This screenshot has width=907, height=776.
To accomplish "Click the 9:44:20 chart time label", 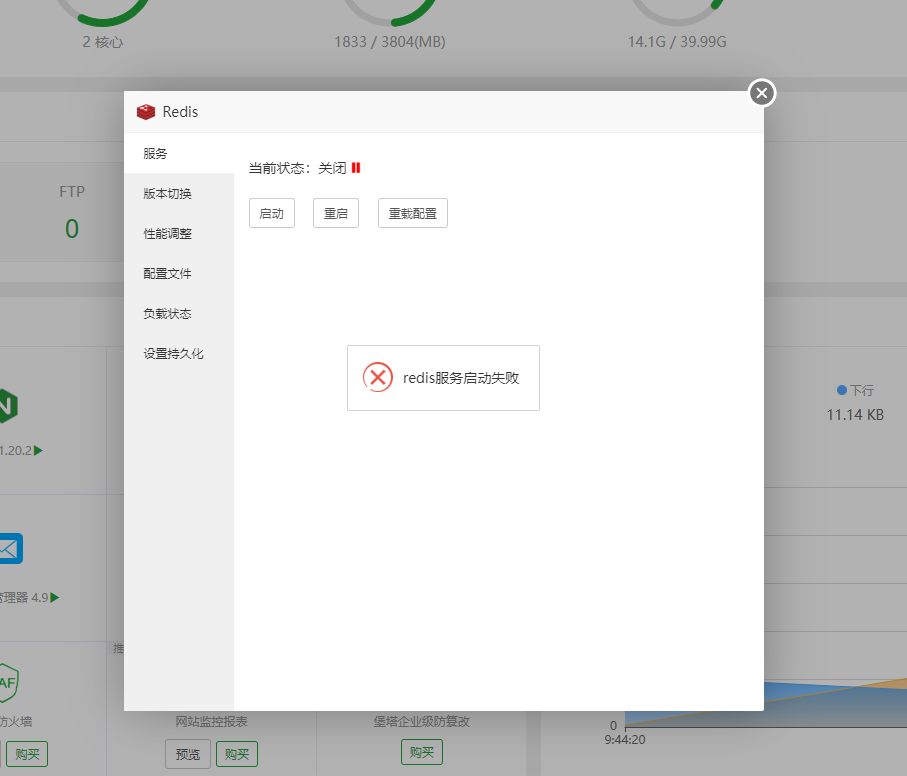I will pos(625,740).
